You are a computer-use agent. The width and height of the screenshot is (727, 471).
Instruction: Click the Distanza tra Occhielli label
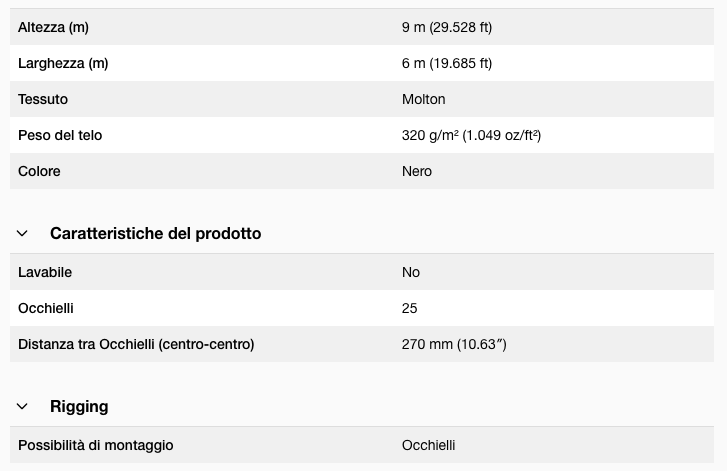tap(136, 344)
